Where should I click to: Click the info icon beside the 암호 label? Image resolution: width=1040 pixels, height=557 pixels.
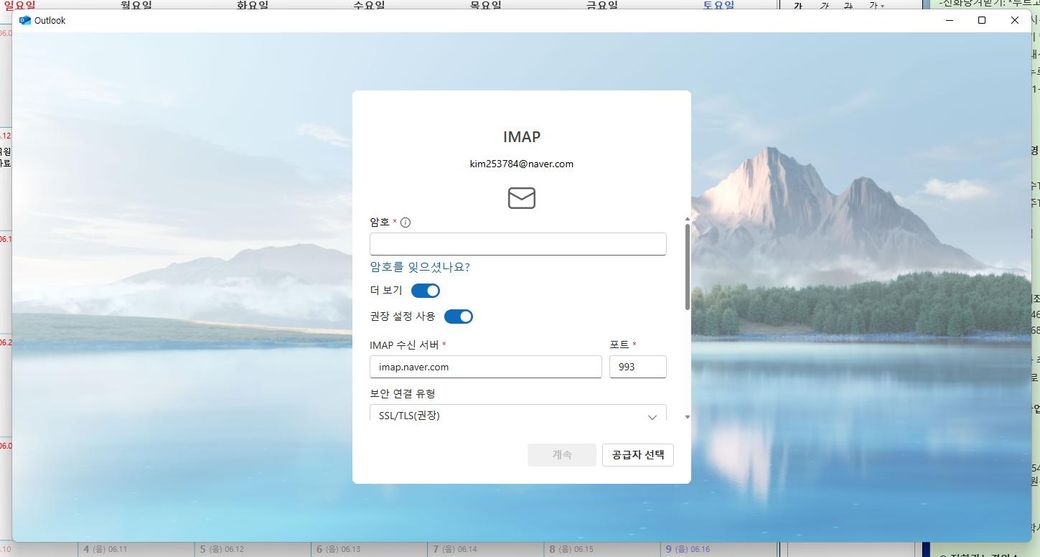[x=406, y=223]
